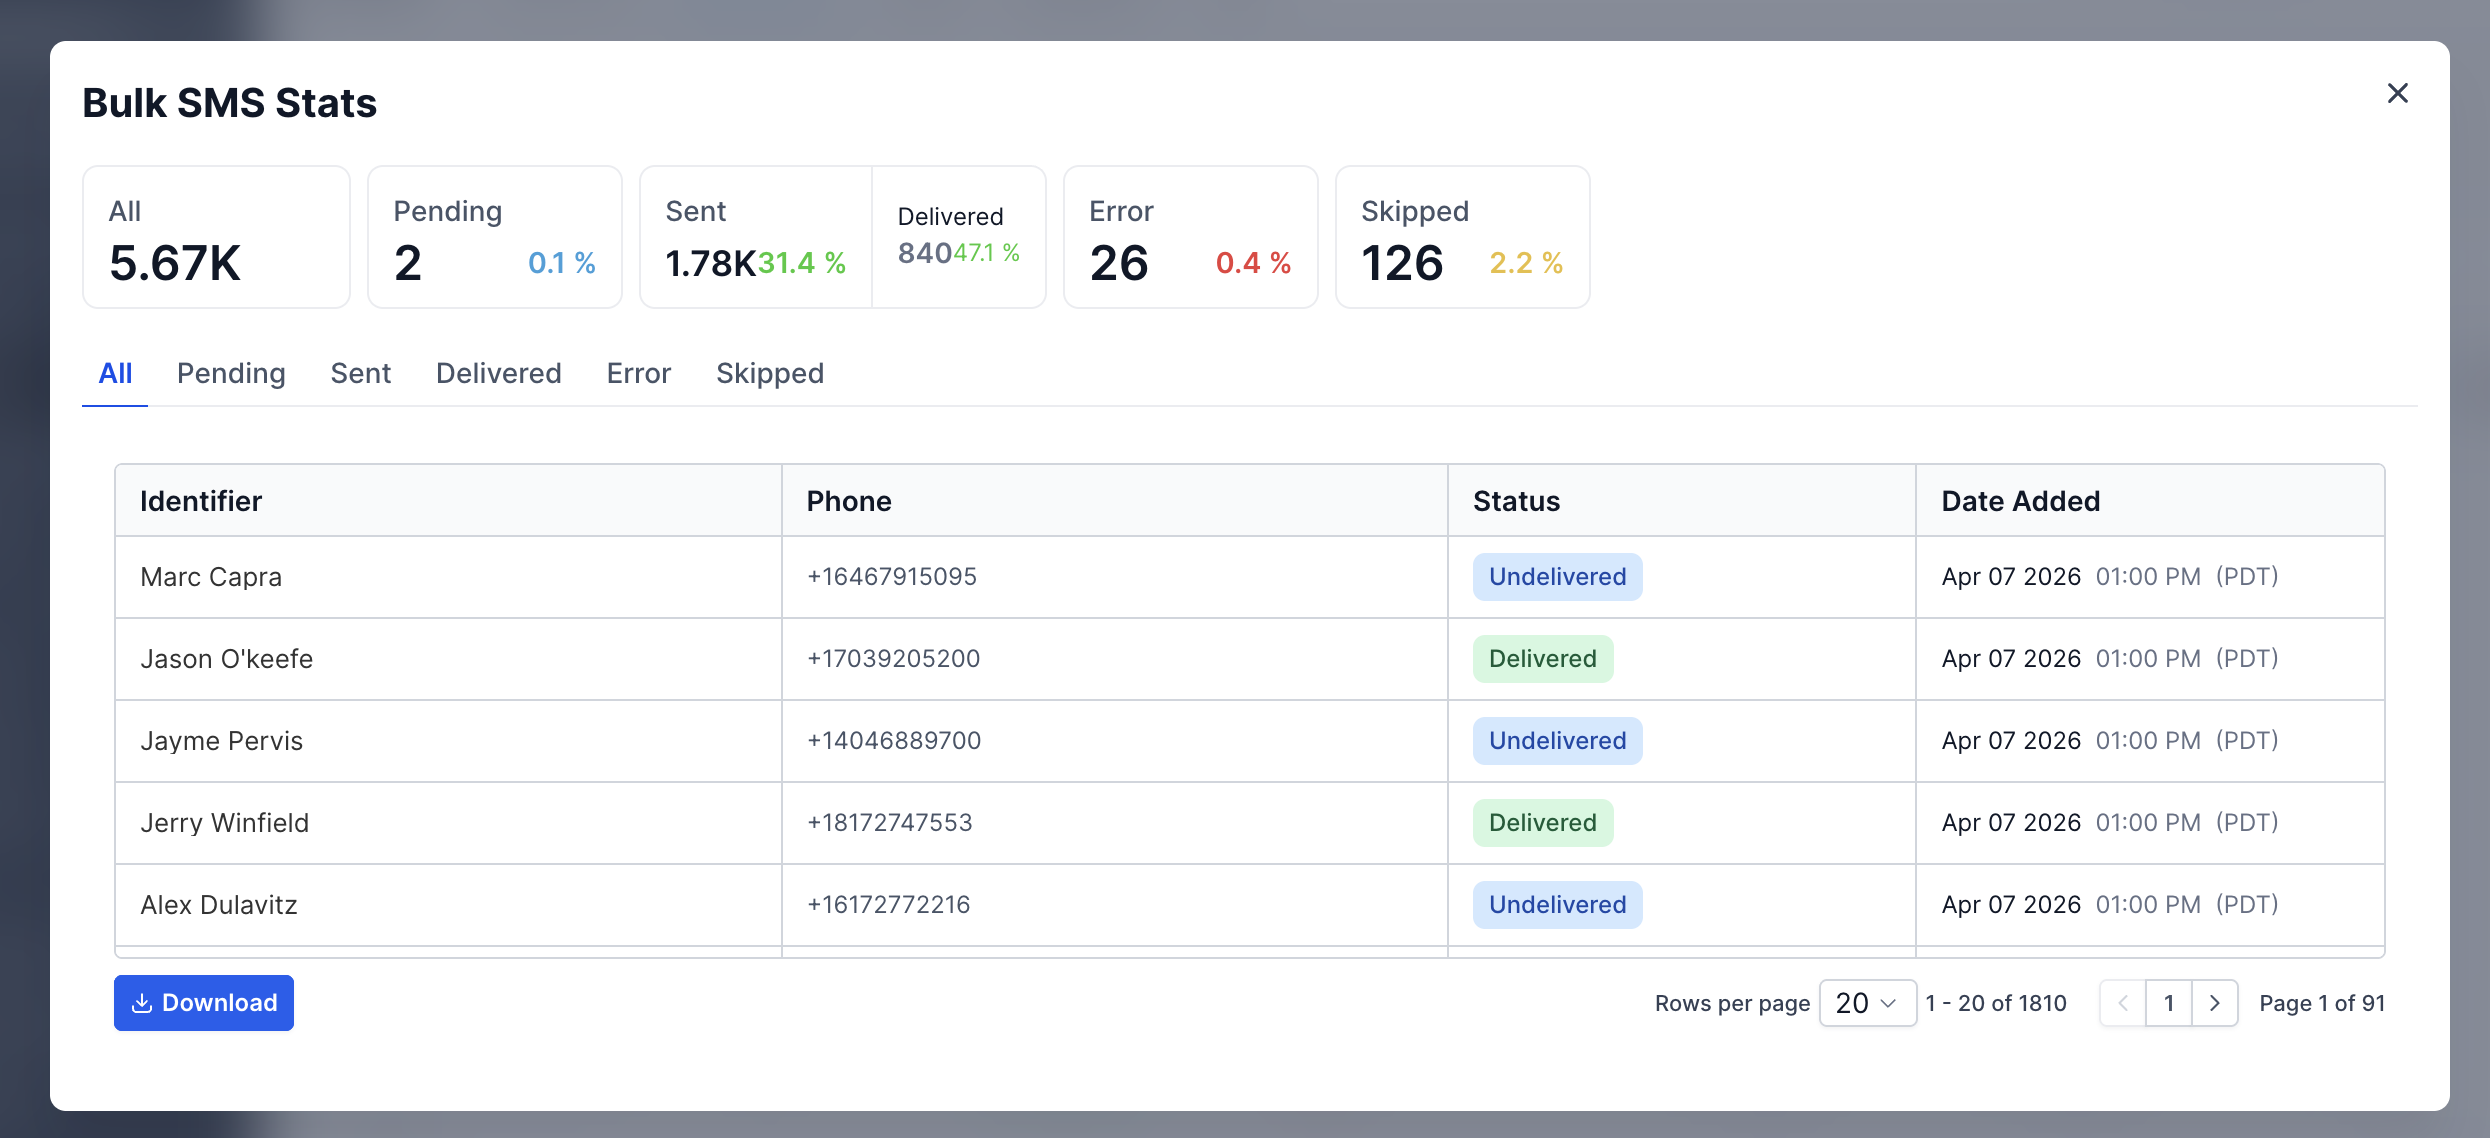
Task: Select the All tab
Action: click(115, 373)
